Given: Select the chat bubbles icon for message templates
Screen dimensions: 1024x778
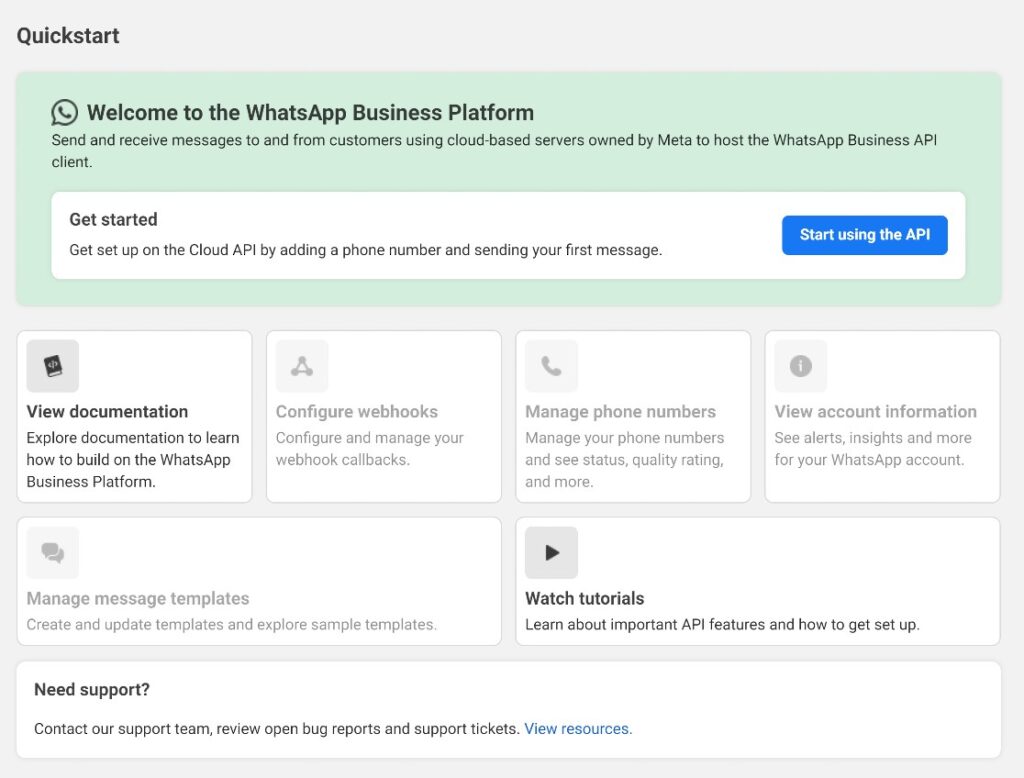Looking at the screenshot, I should pyautogui.click(x=52, y=552).
